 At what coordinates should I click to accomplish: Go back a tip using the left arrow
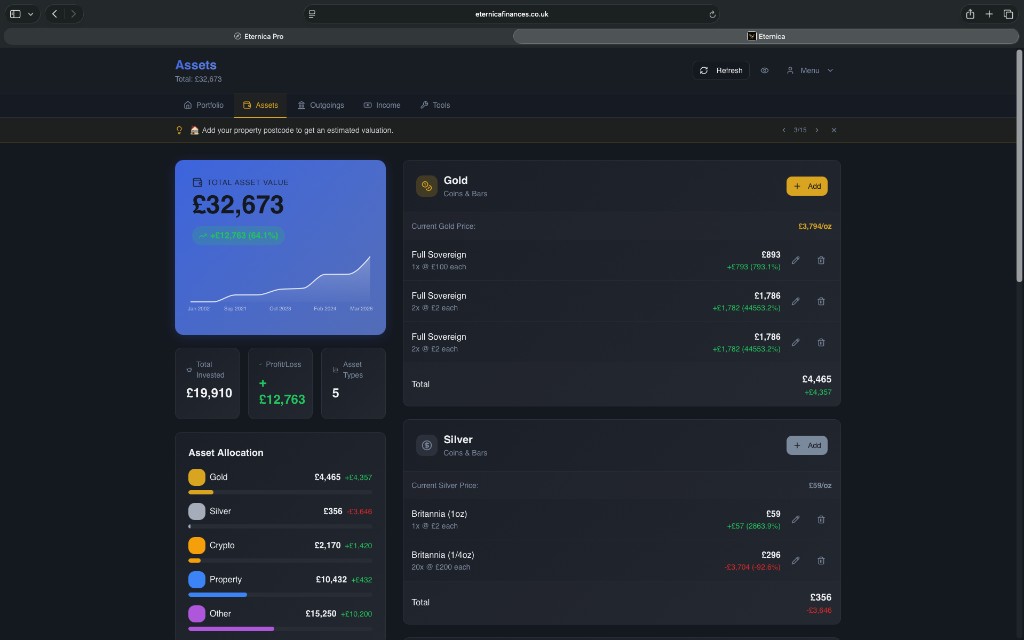click(x=784, y=130)
